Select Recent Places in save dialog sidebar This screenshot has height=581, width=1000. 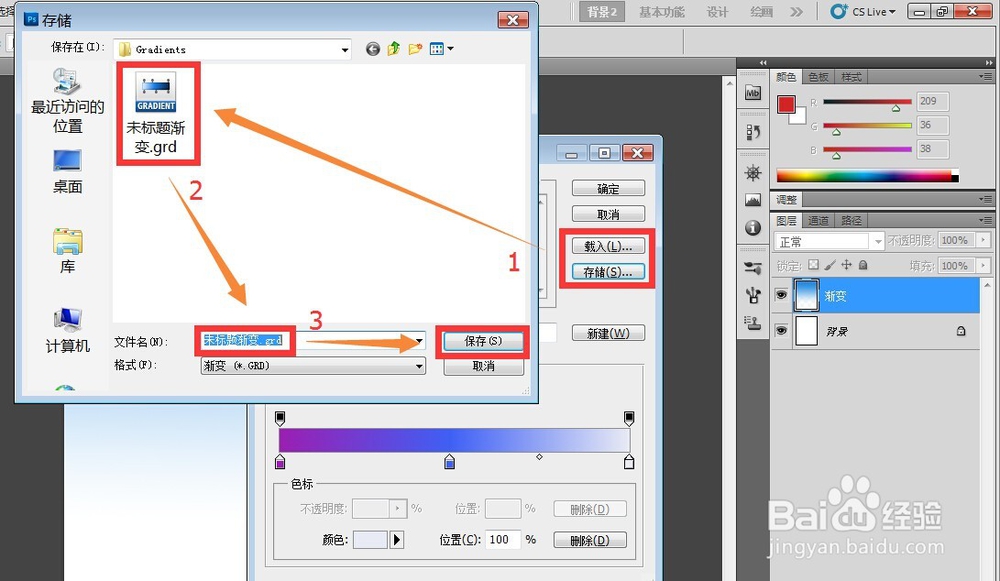(68, 100)
